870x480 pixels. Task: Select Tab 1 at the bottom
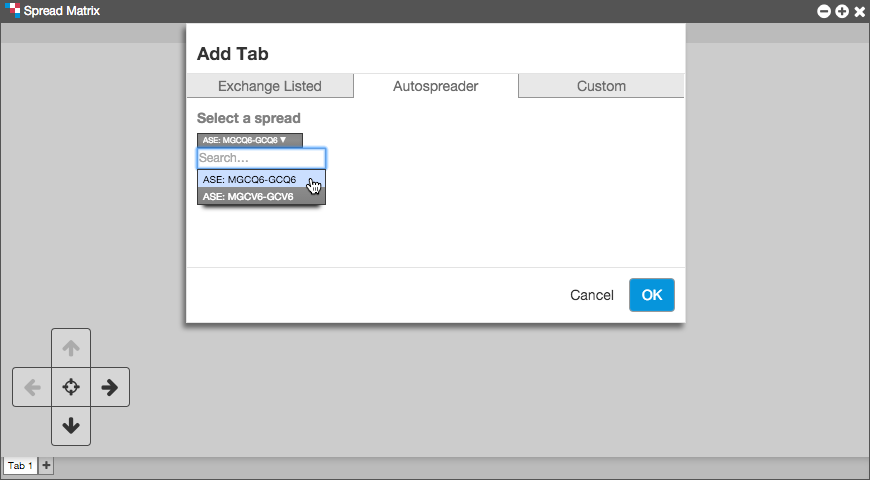point(20,465)
